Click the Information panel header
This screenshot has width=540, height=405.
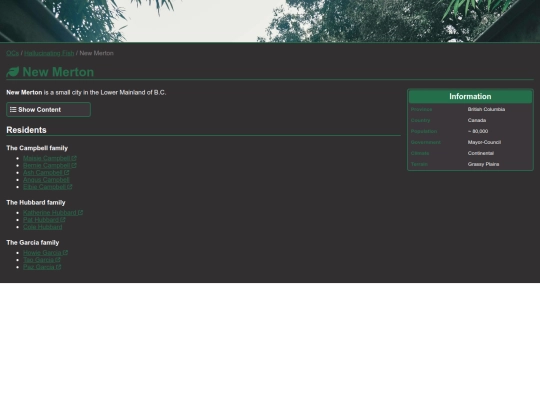pyautogui.click(x=470, y=96)
